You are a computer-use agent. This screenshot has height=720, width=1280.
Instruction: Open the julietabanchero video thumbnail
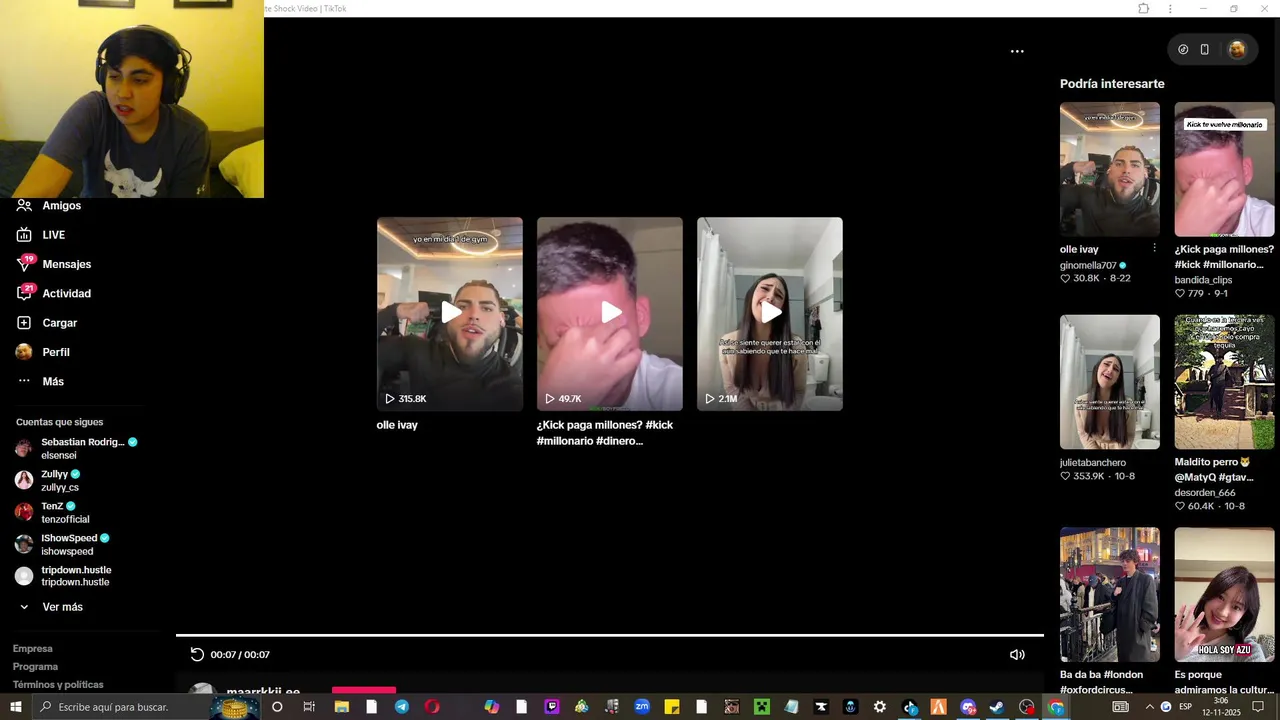[1110, 382]
